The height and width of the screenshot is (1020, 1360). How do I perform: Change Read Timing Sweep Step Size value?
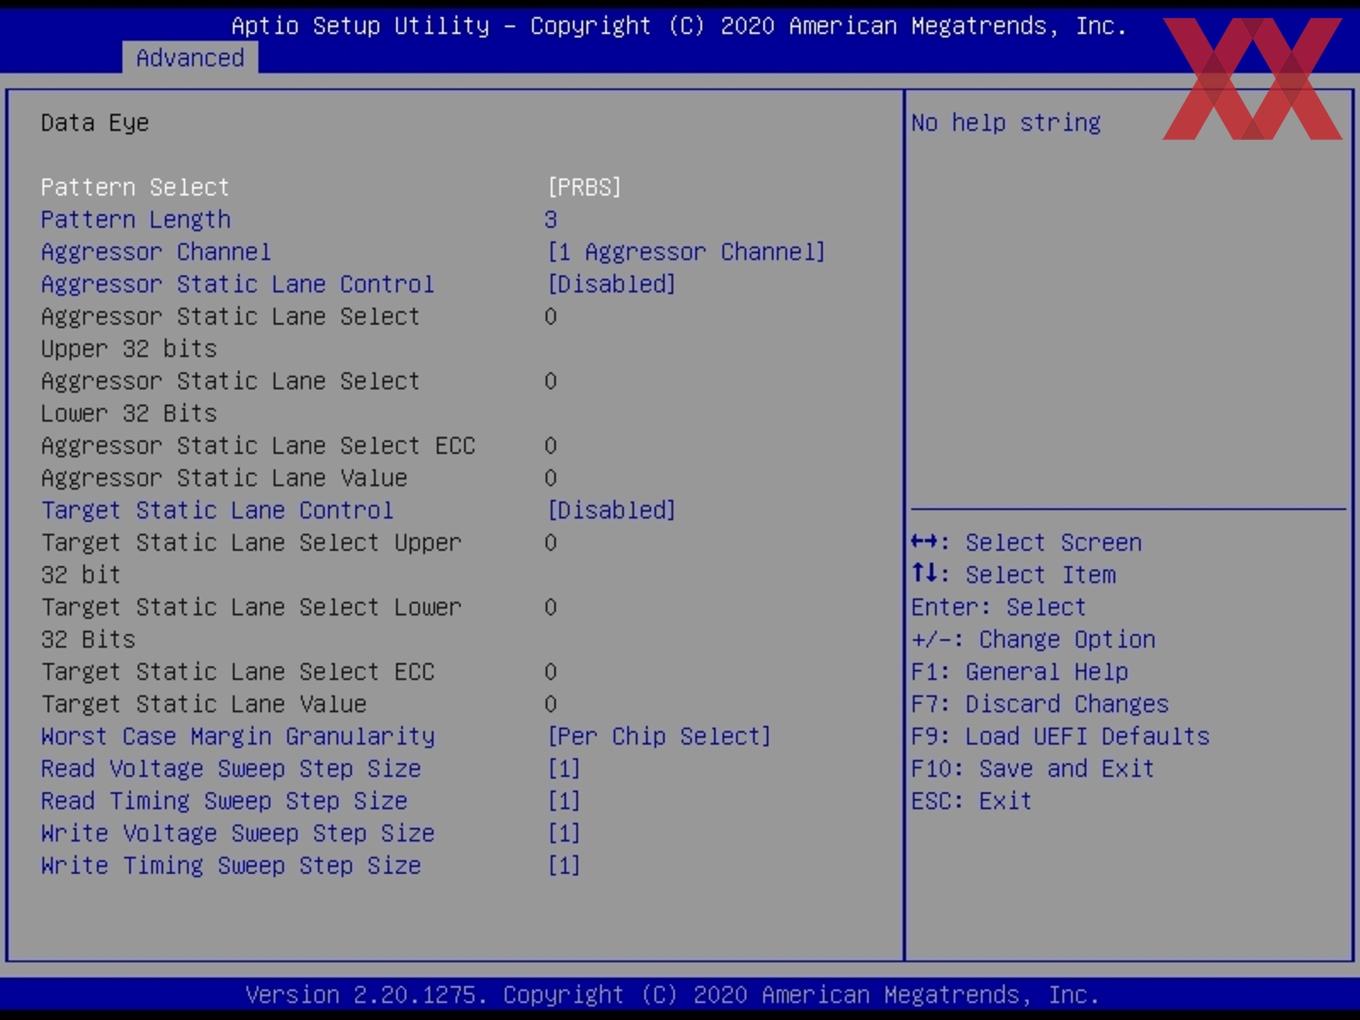click(564, 801)
